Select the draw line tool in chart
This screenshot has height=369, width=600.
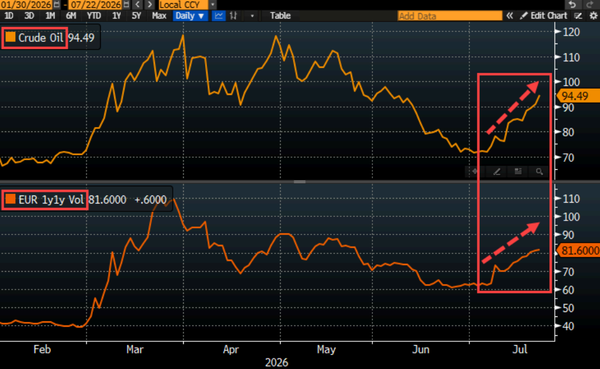click(497, 171)
